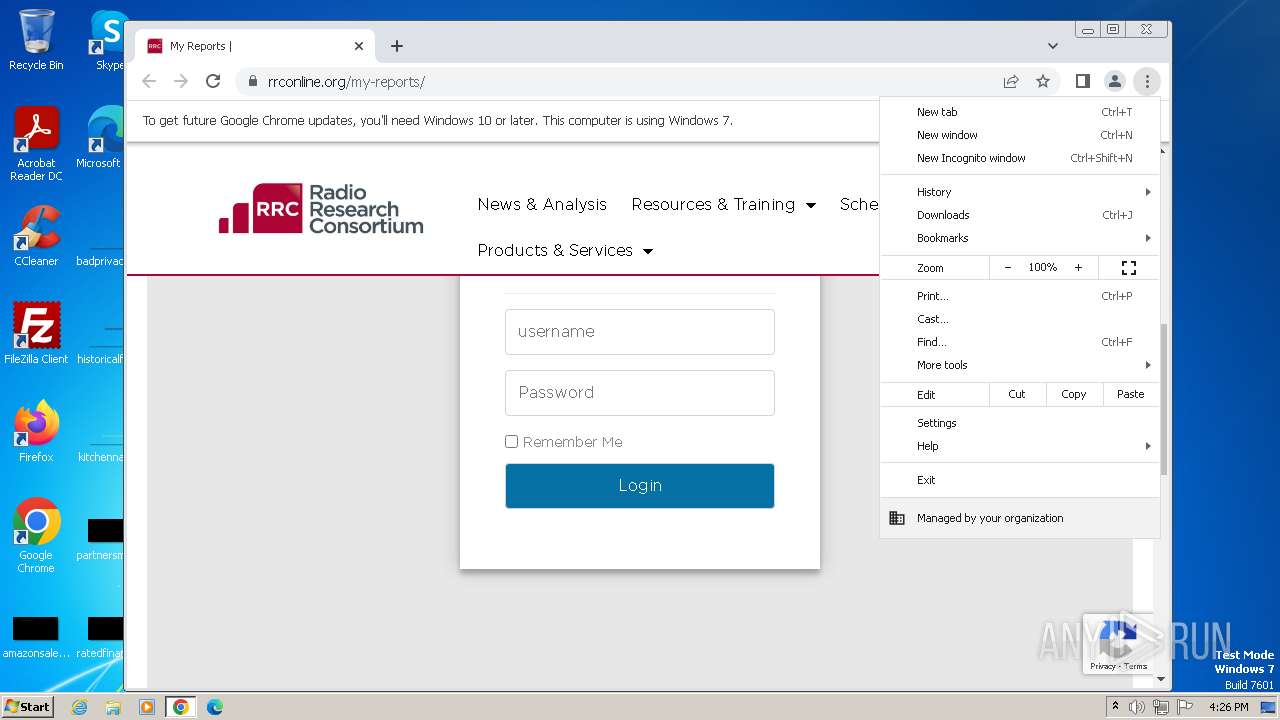This screenshot has height=720, width=1280.
Task: Click the address bar URL rrconline.org/my-reports/
Action: pyautogui.click(x=346, y=82)
